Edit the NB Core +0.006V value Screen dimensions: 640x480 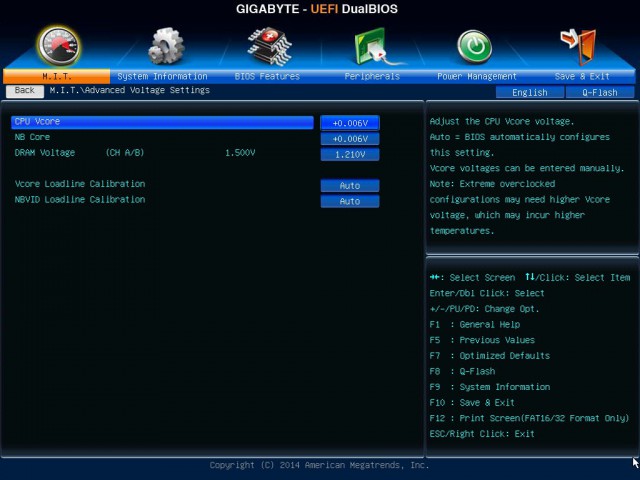pos(350,139)
